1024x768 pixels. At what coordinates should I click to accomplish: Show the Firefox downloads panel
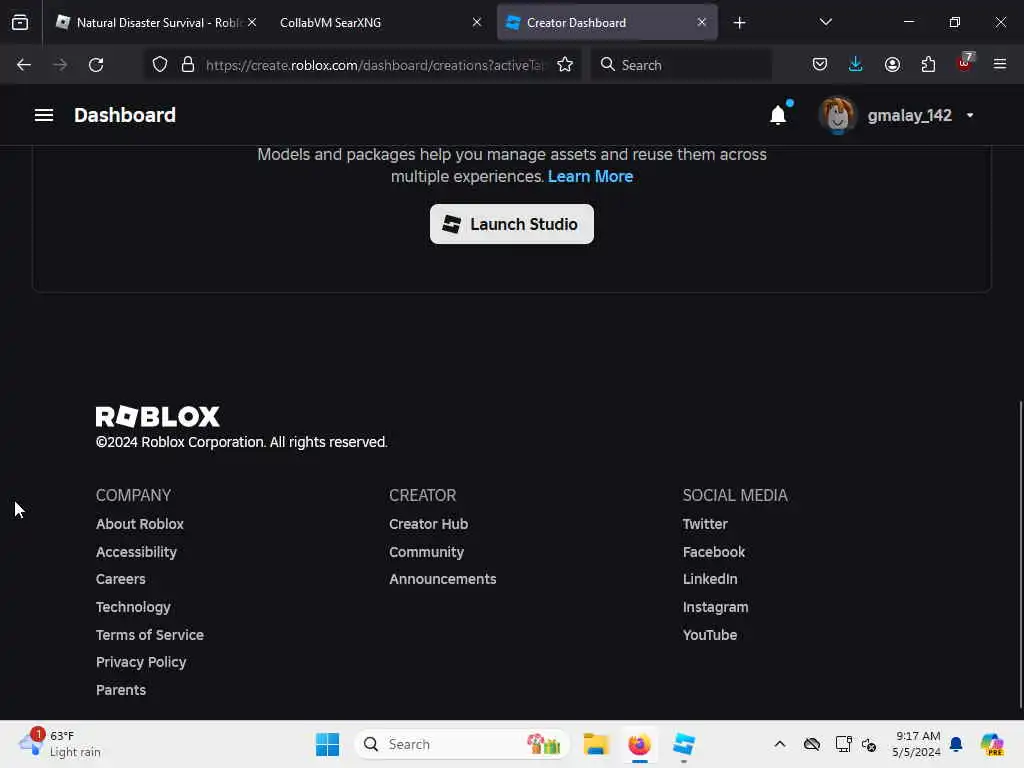pyautogui.click(x=856, y=65)
